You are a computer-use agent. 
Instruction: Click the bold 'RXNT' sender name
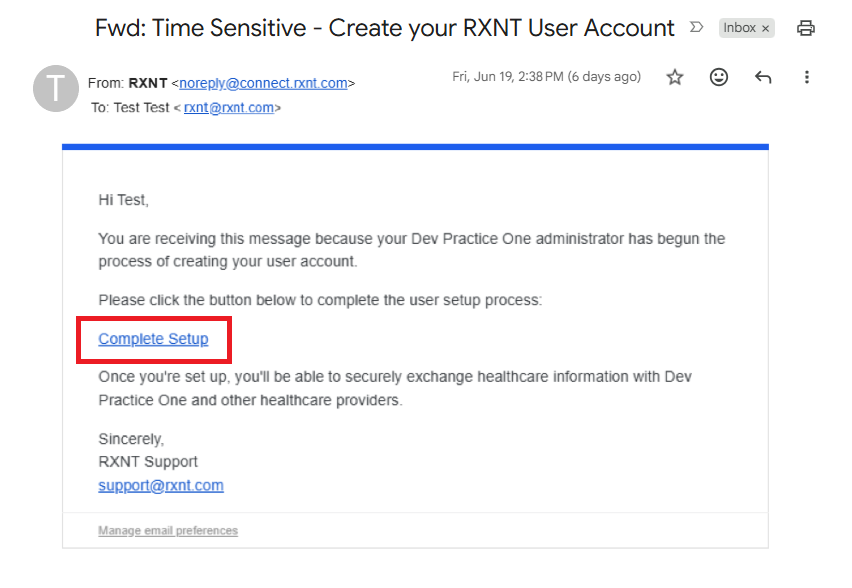148,83
